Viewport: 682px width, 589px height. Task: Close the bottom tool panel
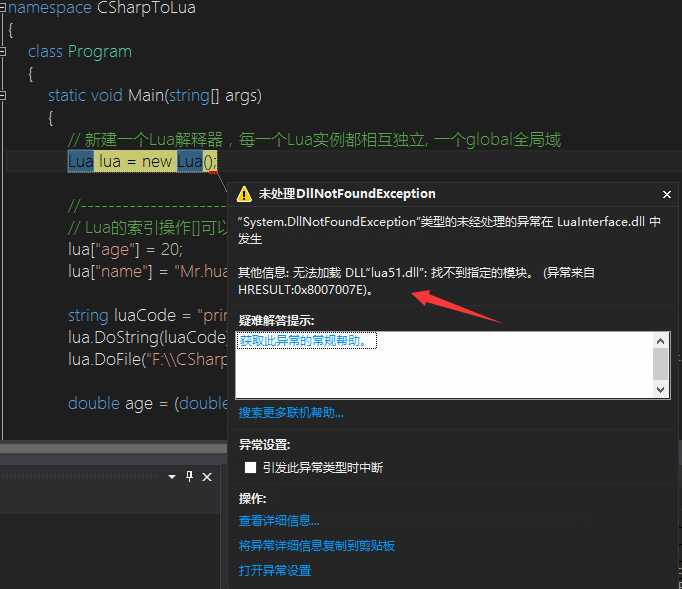click(207, 477)
